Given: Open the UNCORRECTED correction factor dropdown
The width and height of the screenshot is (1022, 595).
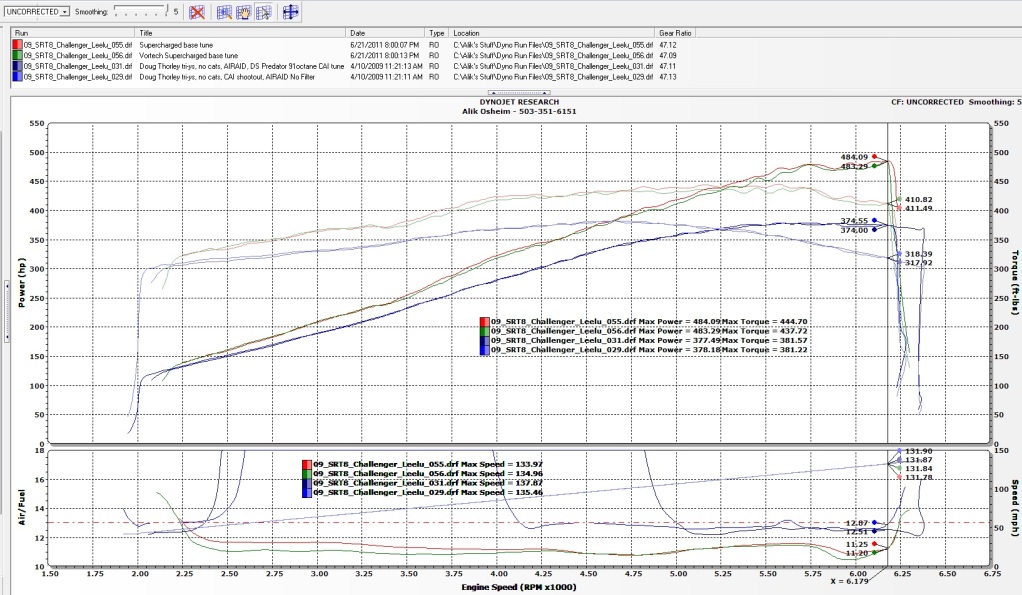Looking at the screenshot, I should point(65,12).
